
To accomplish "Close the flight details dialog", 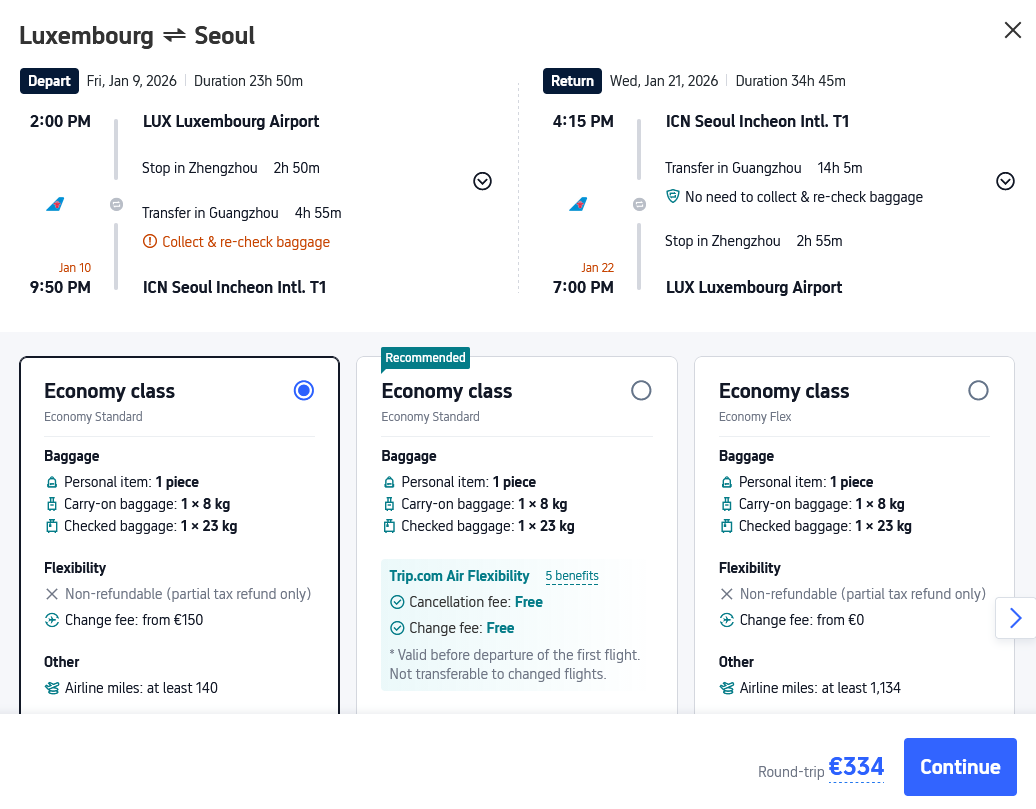I will click(x=1012, y=30).
